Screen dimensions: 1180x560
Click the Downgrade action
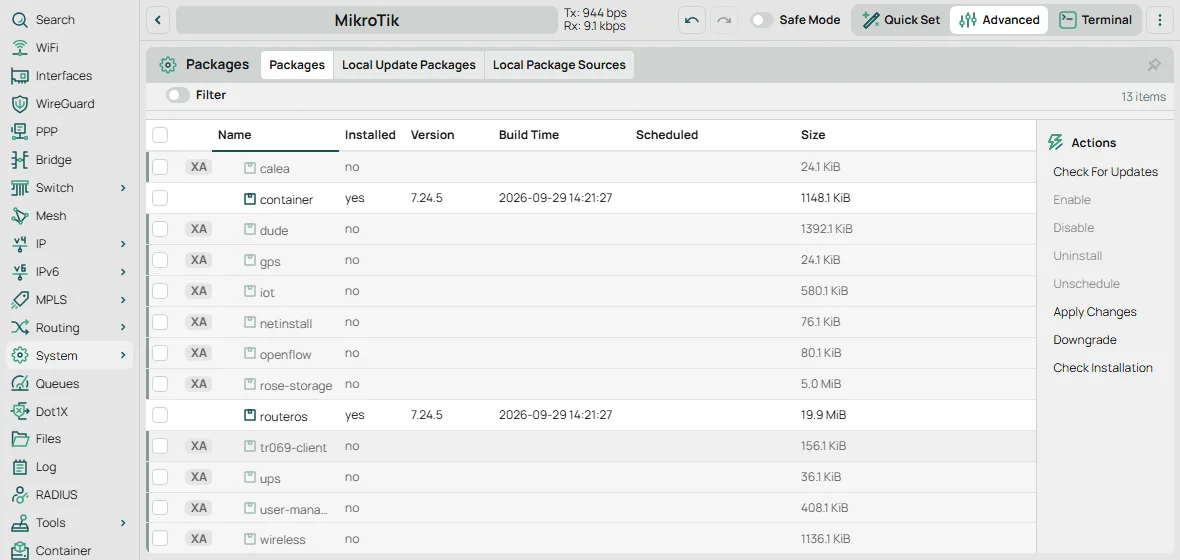(1085, 339)
